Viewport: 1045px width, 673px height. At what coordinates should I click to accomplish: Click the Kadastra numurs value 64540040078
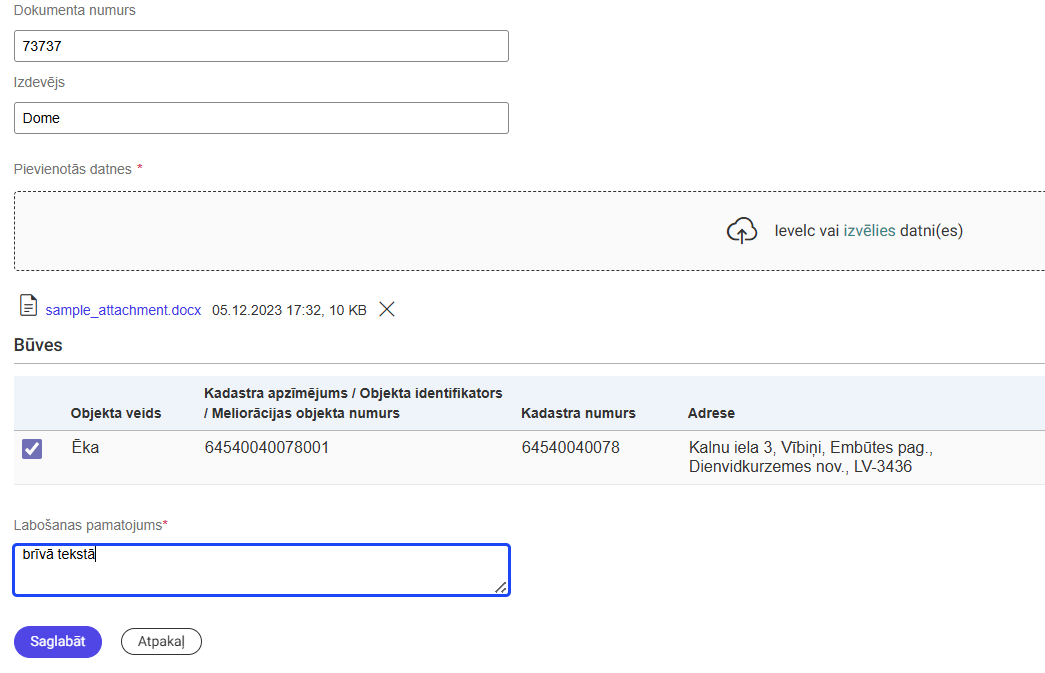click(x=570, y=448)
